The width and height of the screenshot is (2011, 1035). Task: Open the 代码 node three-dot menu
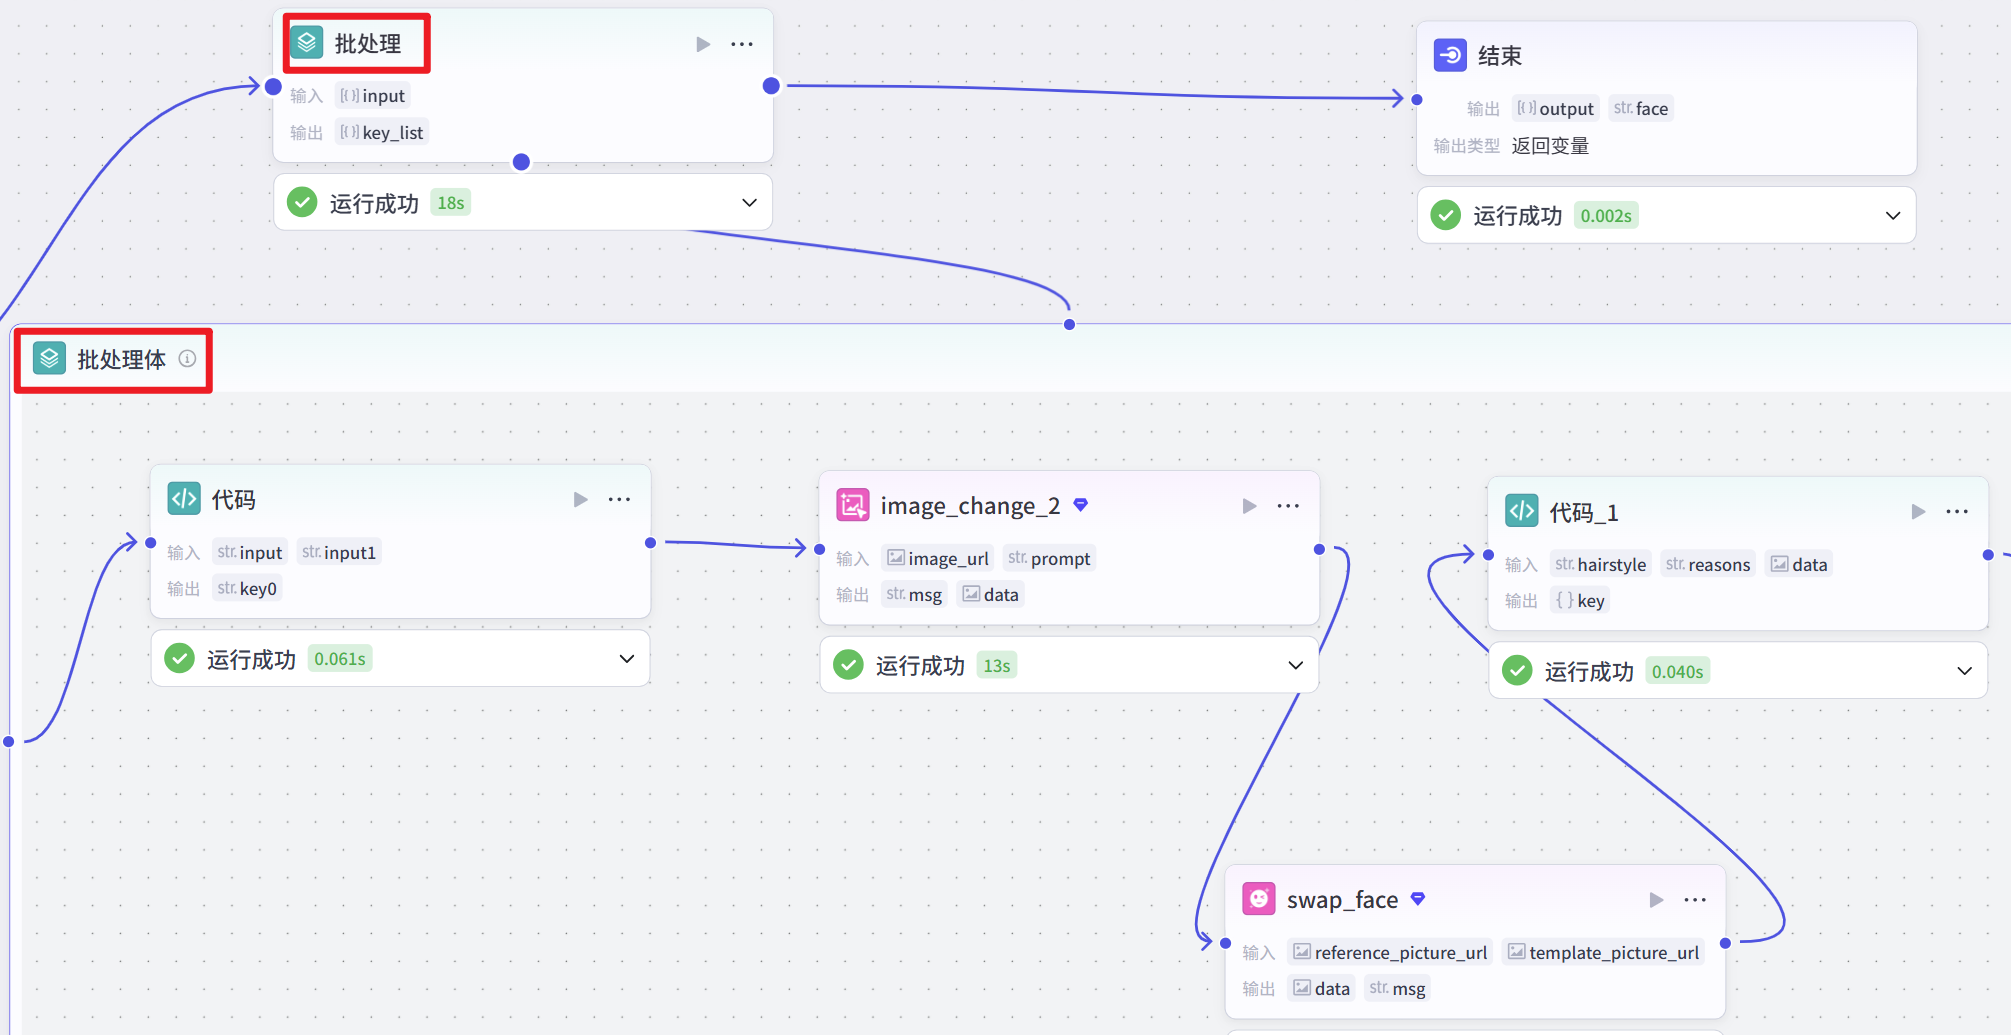pyautogui.click(x=620, y=499)
